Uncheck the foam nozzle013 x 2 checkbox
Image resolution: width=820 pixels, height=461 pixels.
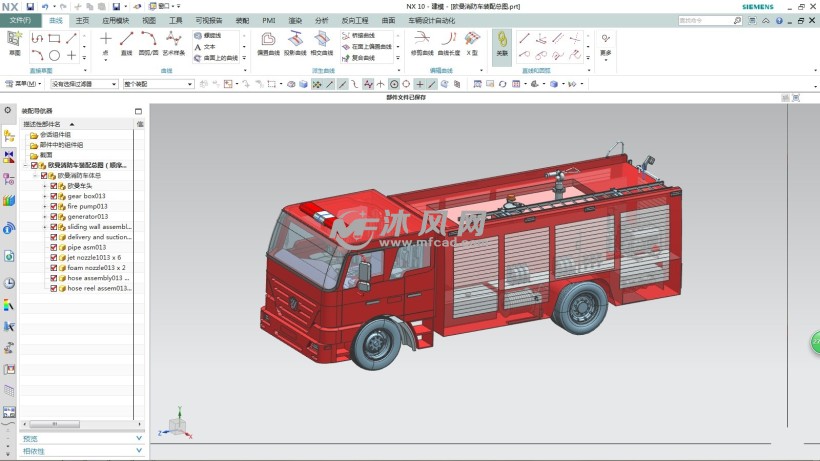click(x=53, y=268)
